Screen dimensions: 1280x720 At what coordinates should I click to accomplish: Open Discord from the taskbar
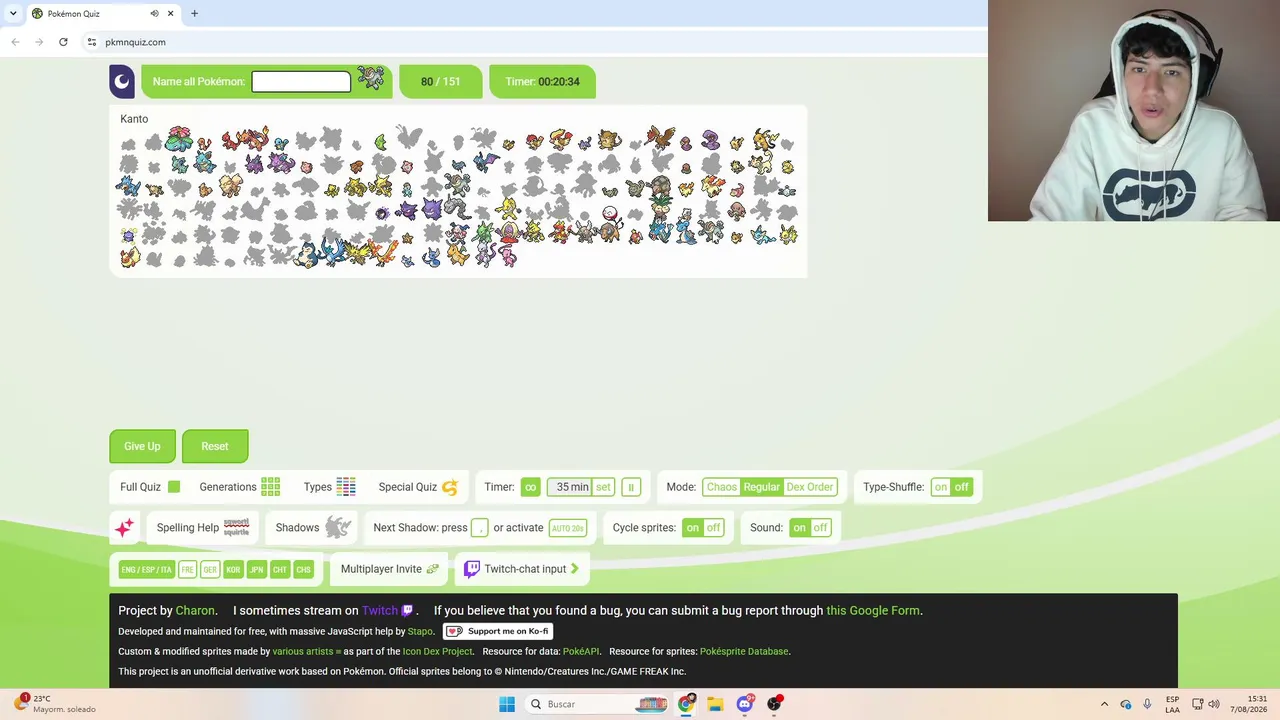[745, 704]
